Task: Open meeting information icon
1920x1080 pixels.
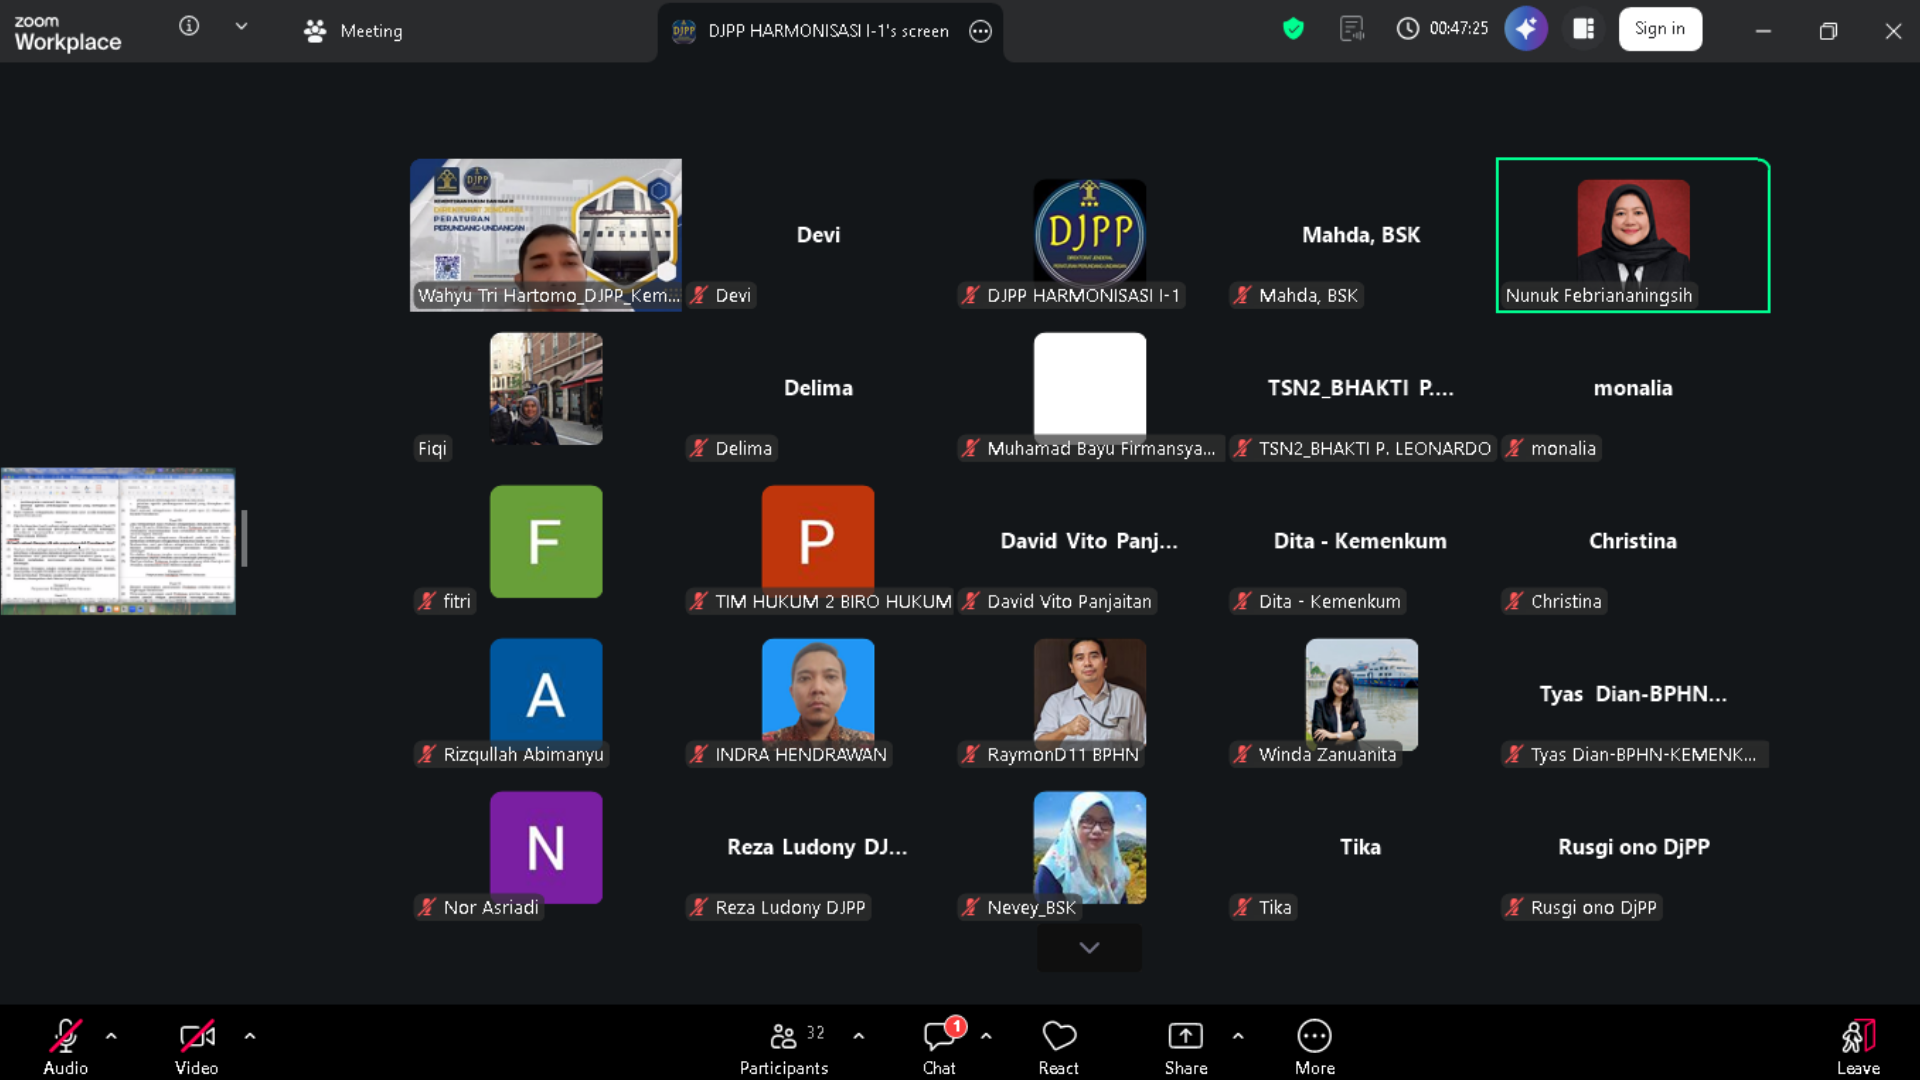Action: click(189, 27)
